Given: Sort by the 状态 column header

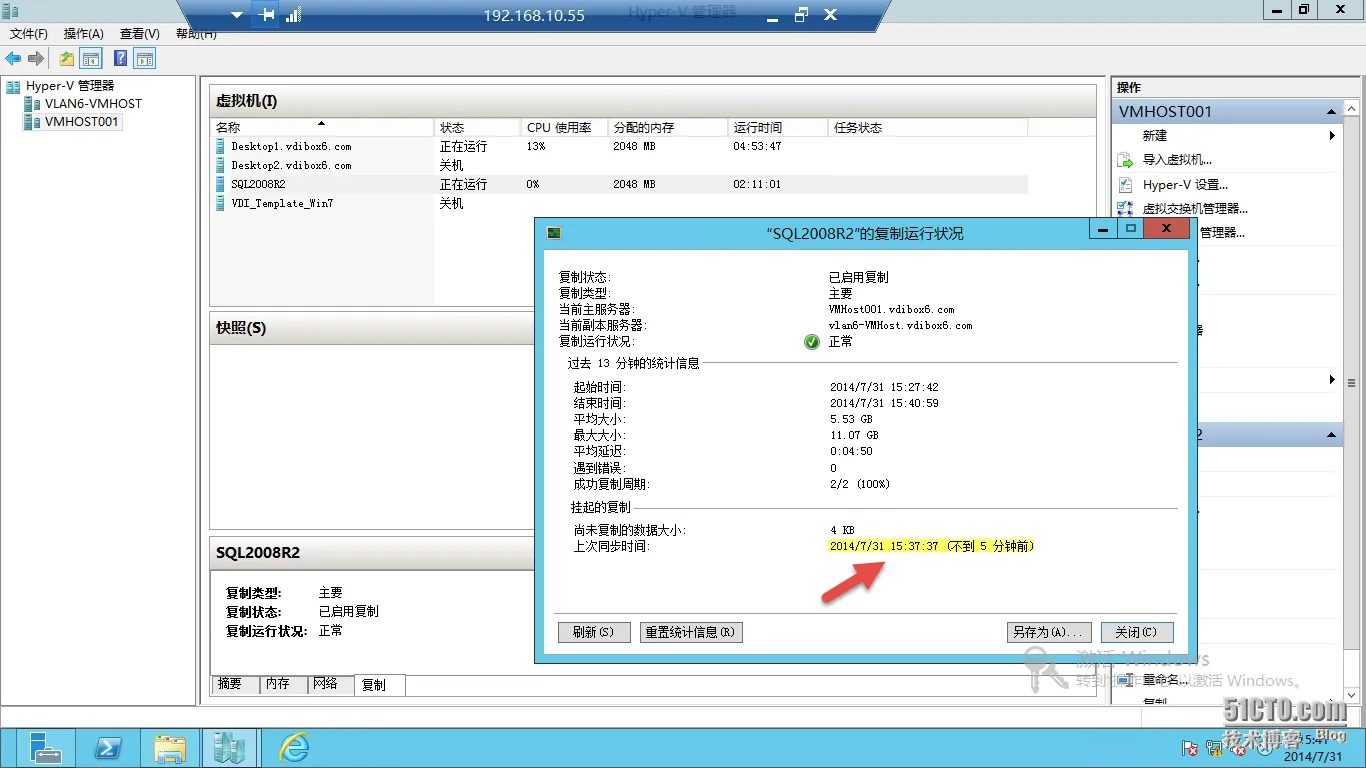Looking at the screenshot, I should 478,128.
